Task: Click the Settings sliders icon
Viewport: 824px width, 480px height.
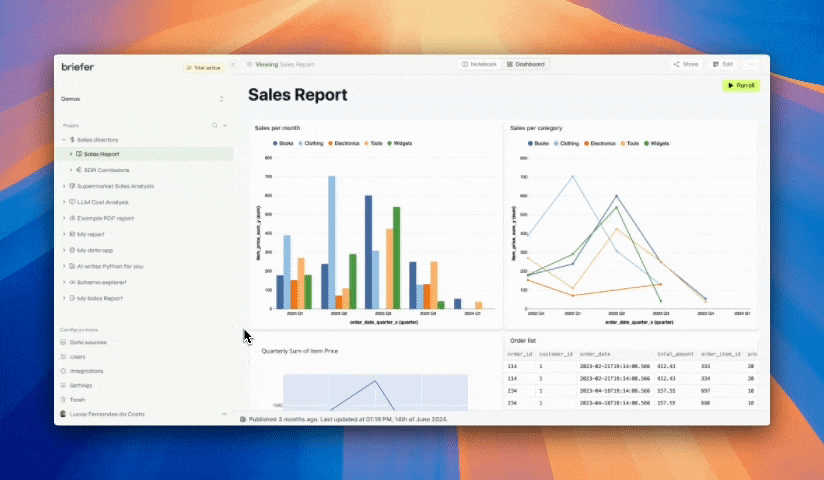Action: point(63,385)
